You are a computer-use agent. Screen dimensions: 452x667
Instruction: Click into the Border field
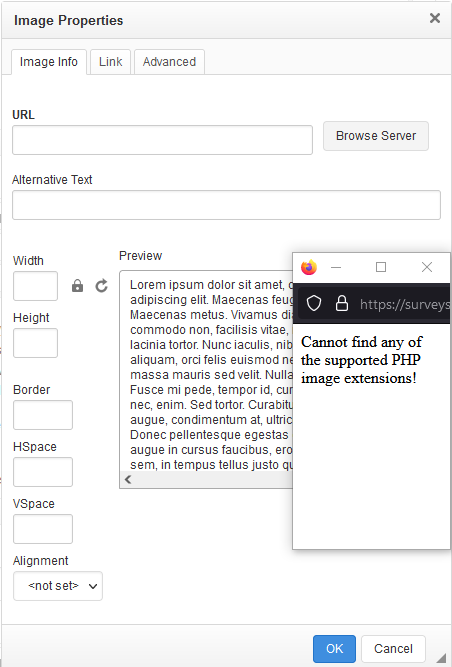(43, 415)
